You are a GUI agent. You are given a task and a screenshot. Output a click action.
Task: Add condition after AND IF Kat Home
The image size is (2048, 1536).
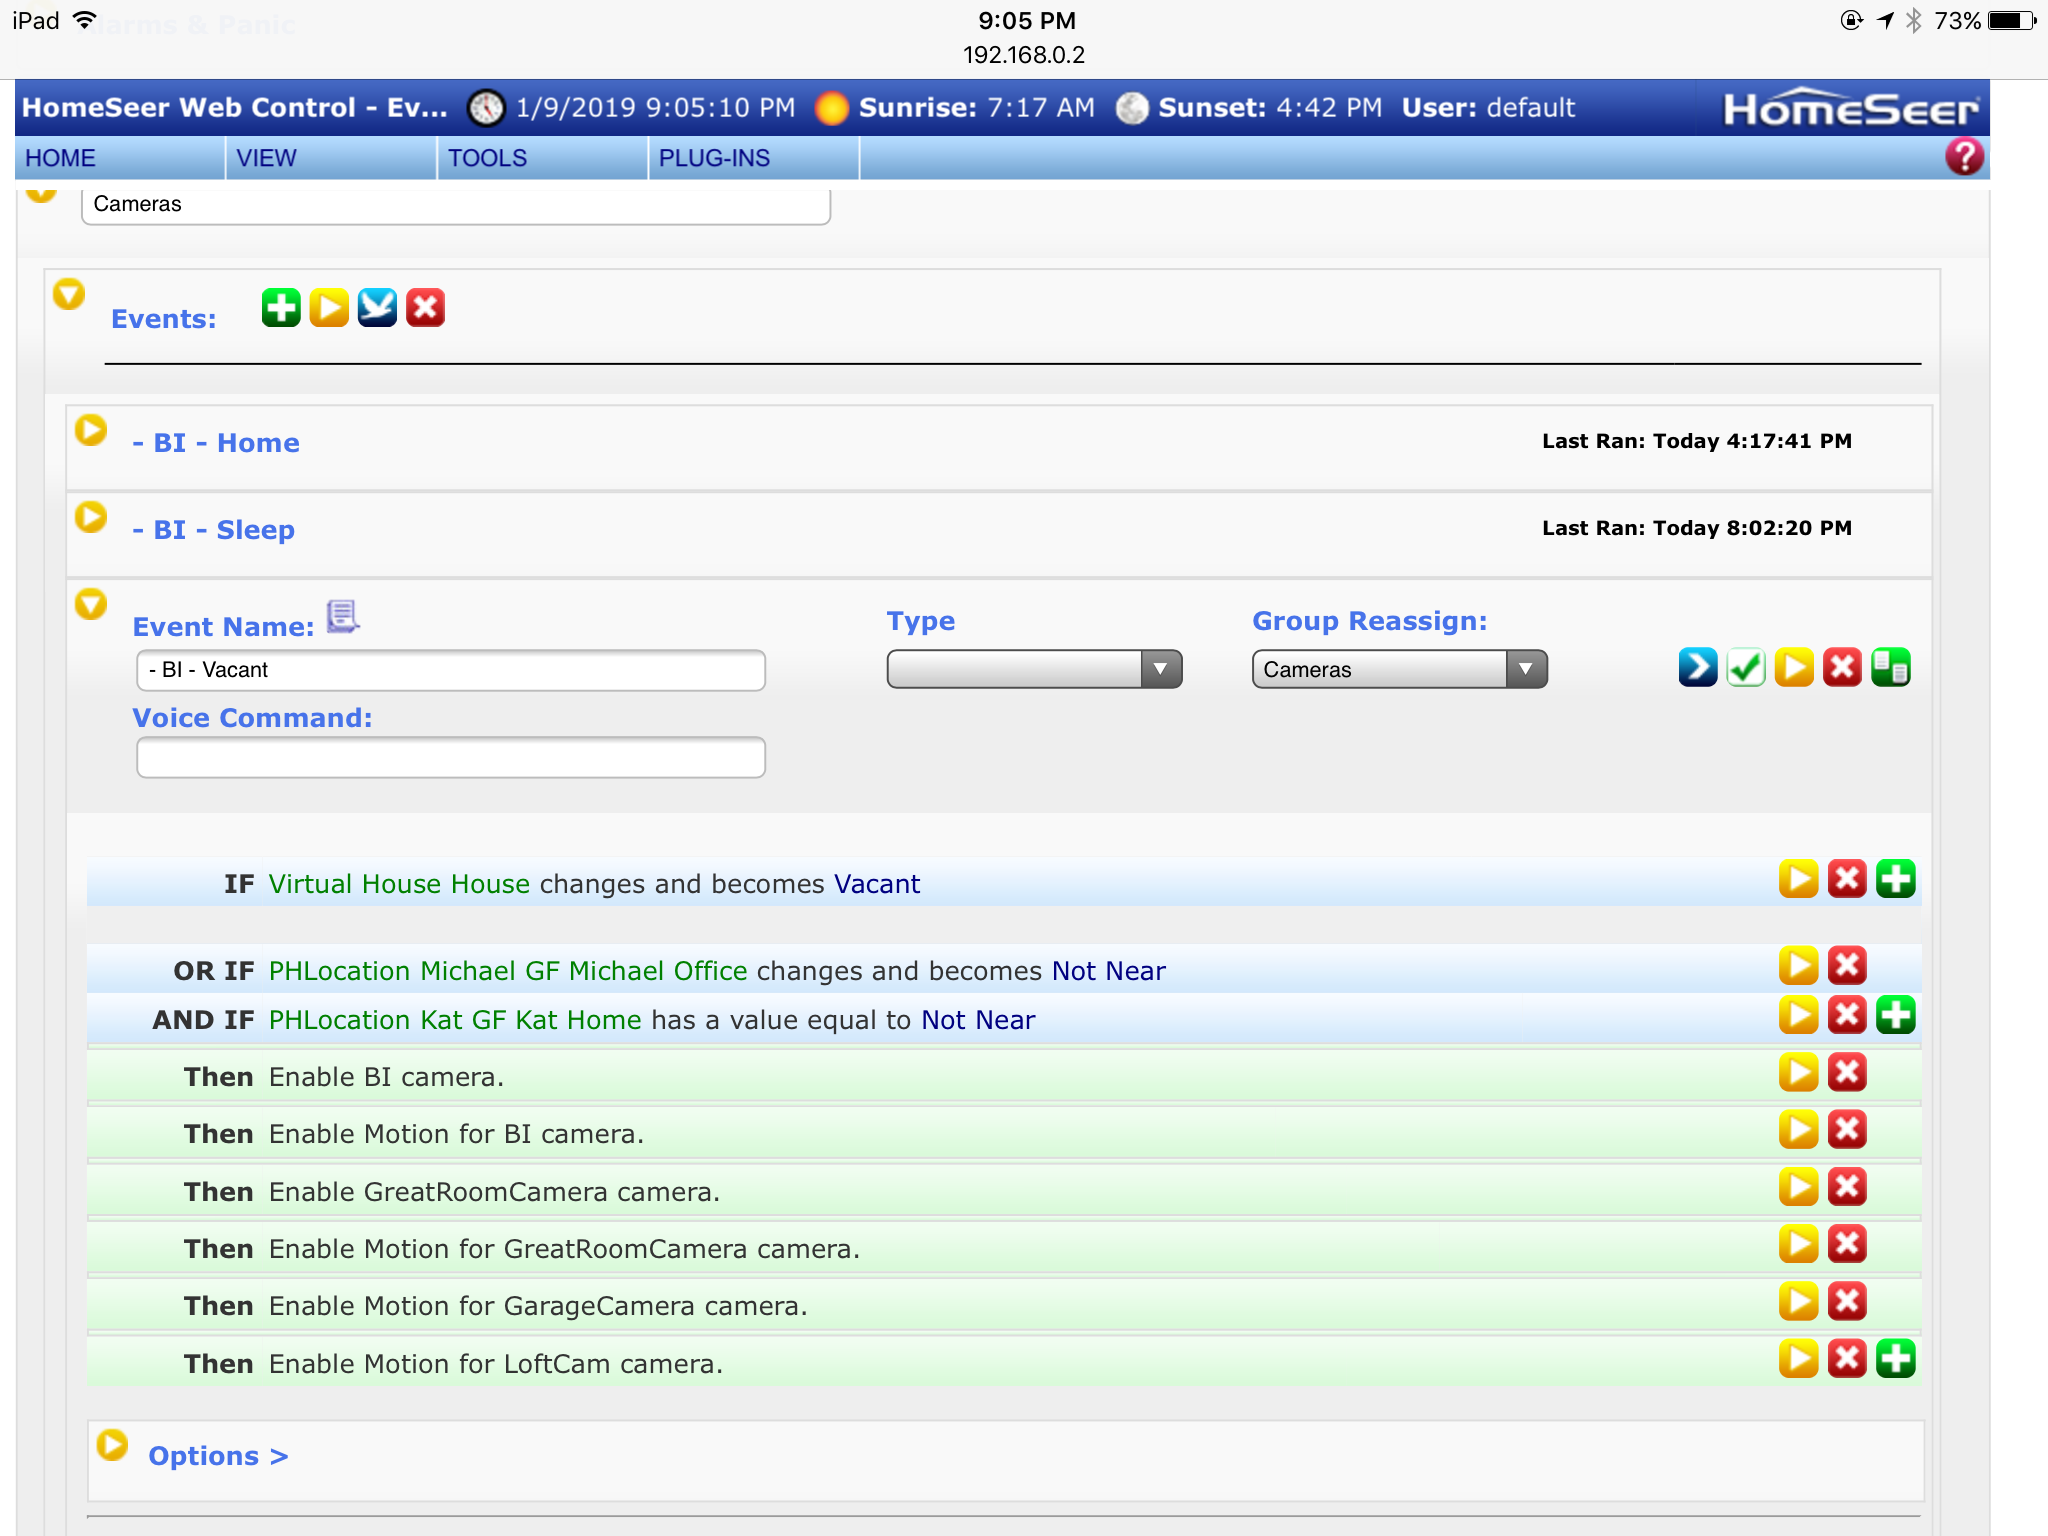tap(1895, 1014)
